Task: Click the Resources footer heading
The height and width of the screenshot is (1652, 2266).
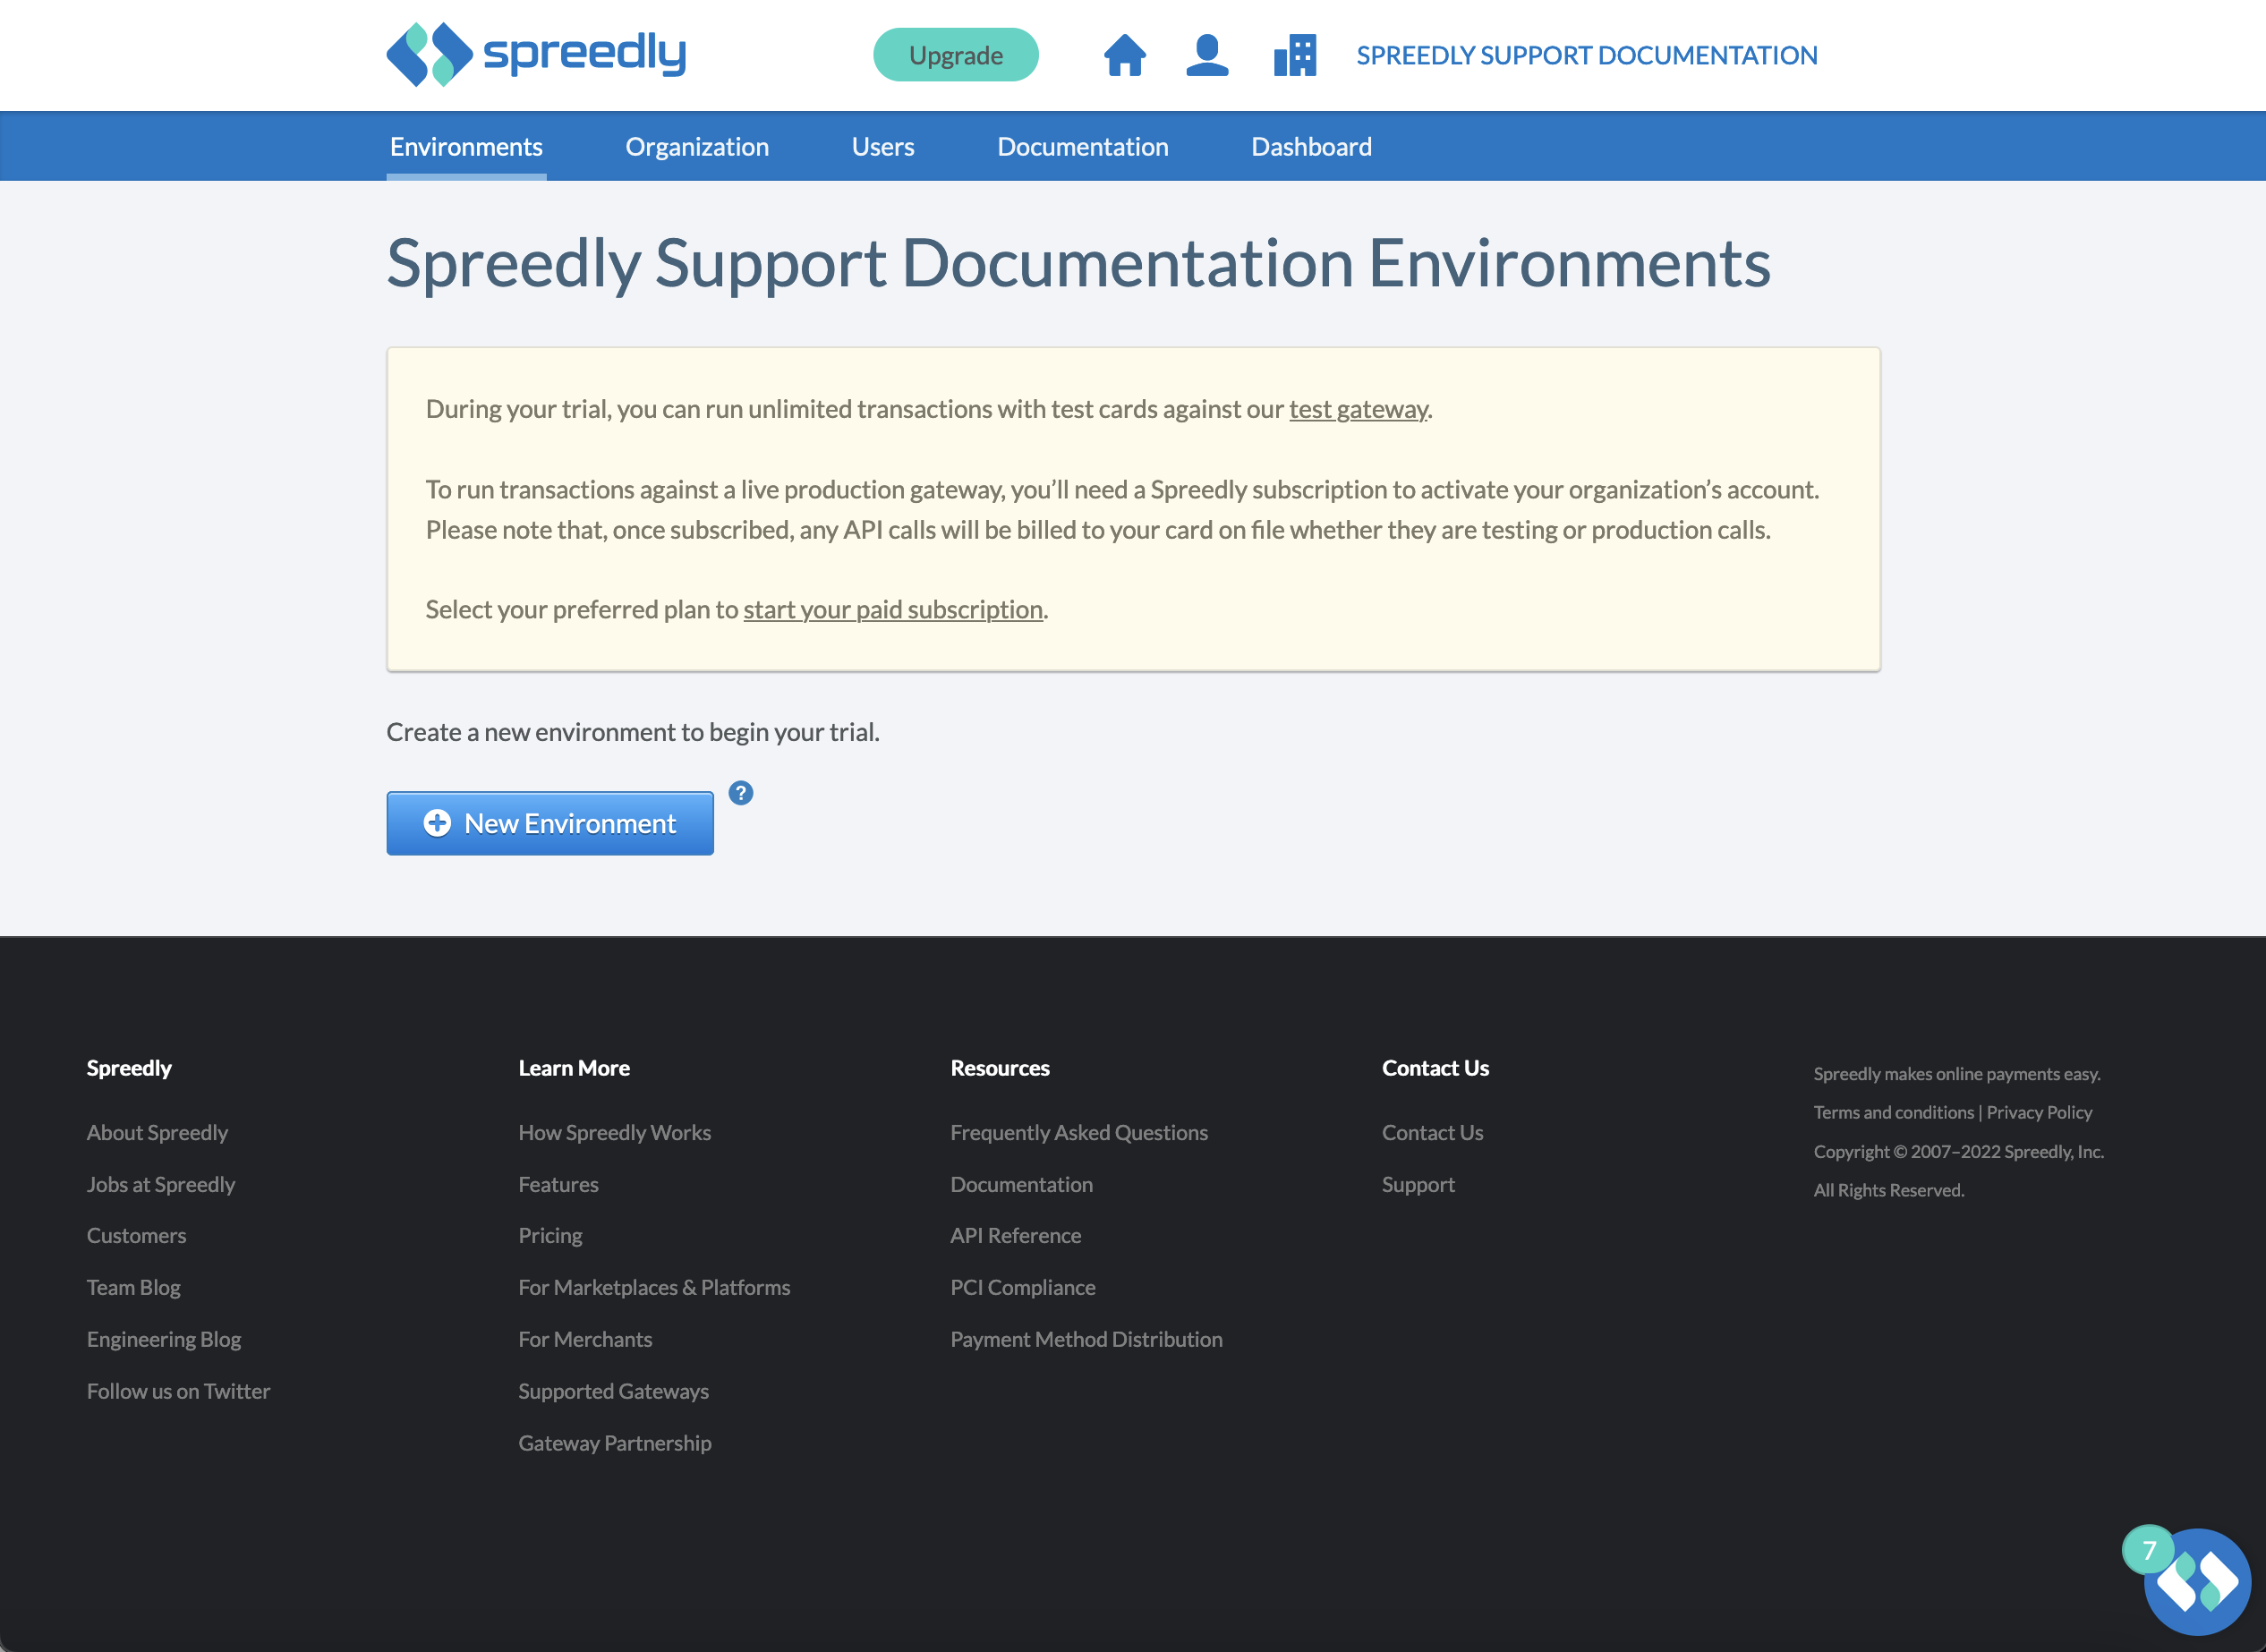Action: click(1000, 1067)
